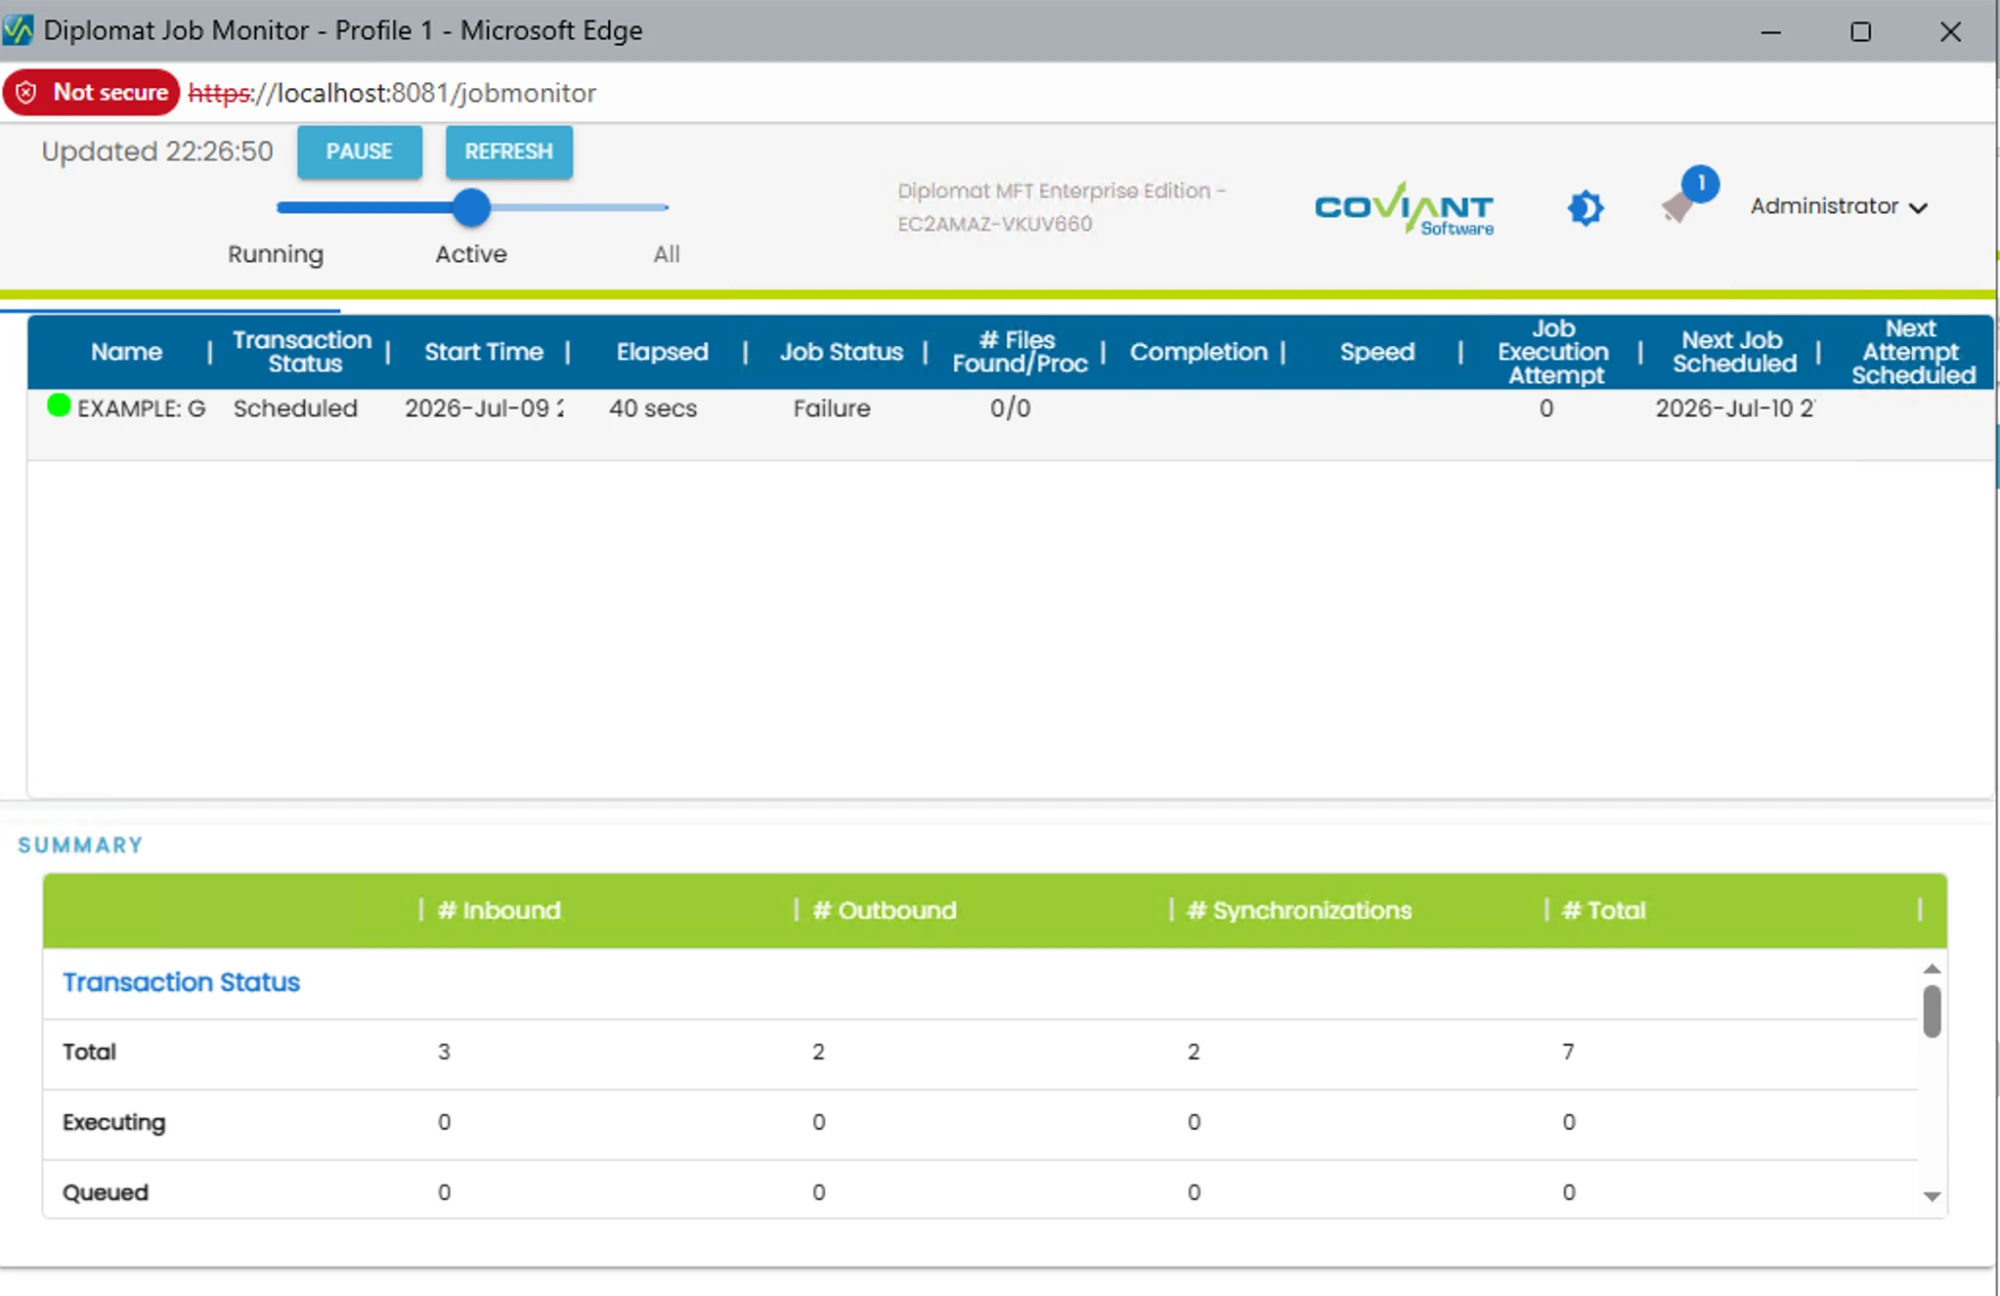Toggle the dark mode theme icon

tap(1585, 208)
